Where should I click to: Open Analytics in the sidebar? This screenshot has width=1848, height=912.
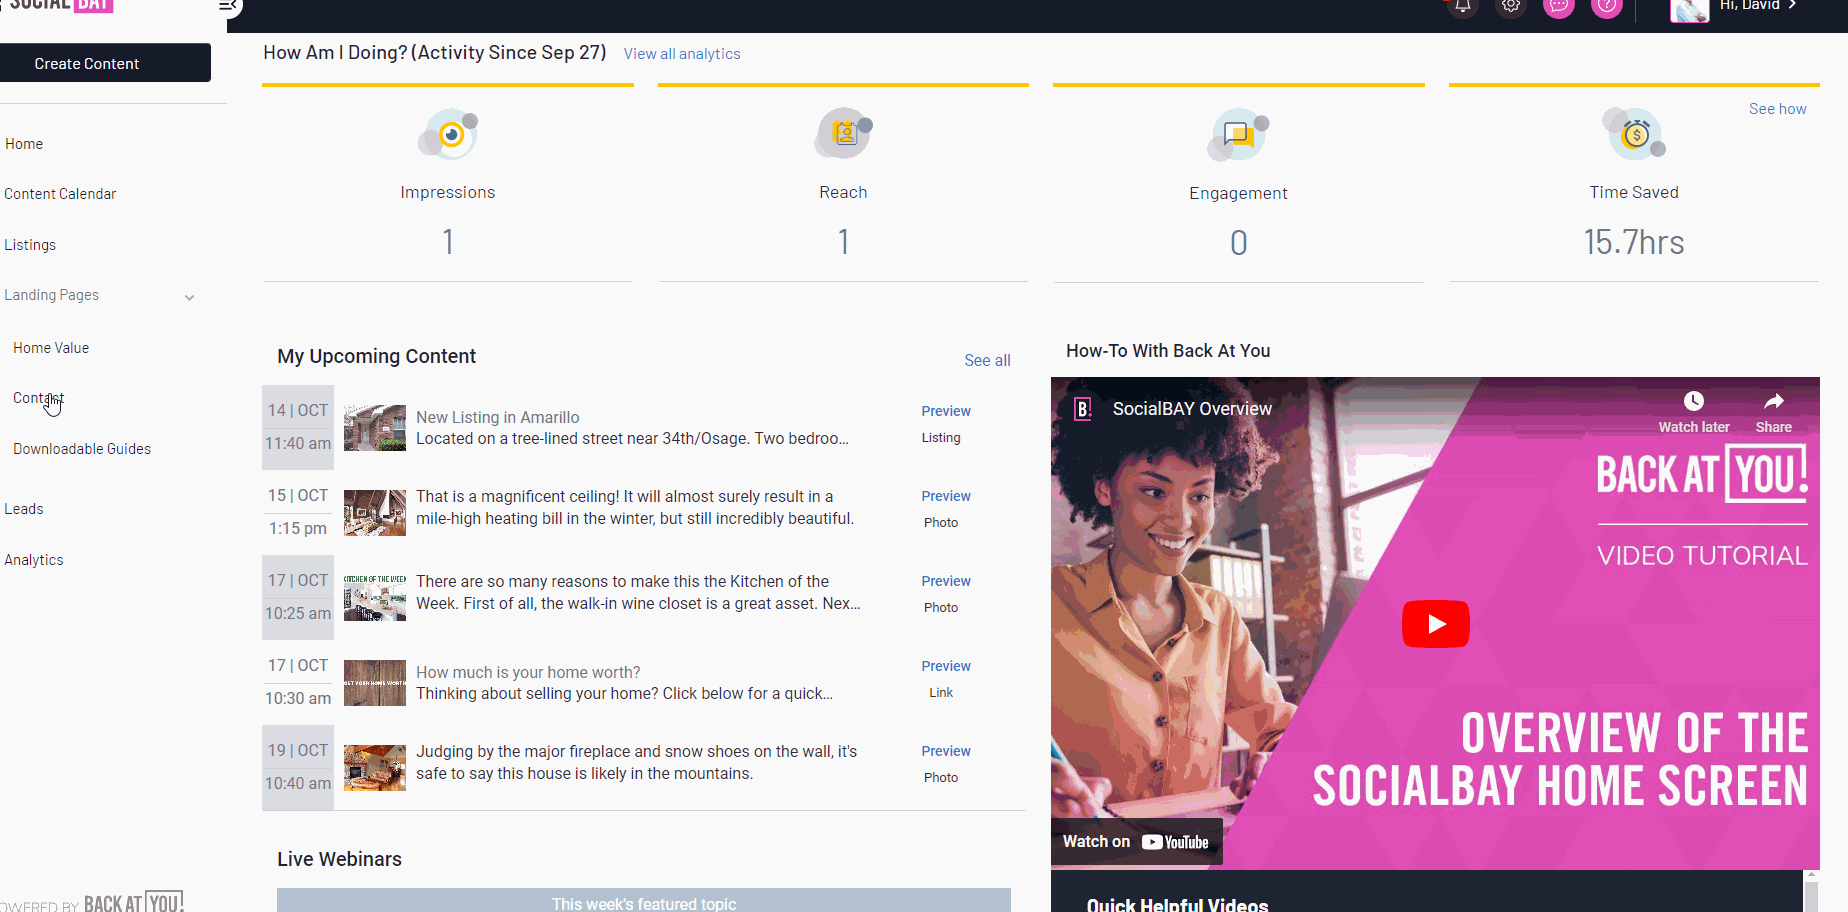click(34, 560)
